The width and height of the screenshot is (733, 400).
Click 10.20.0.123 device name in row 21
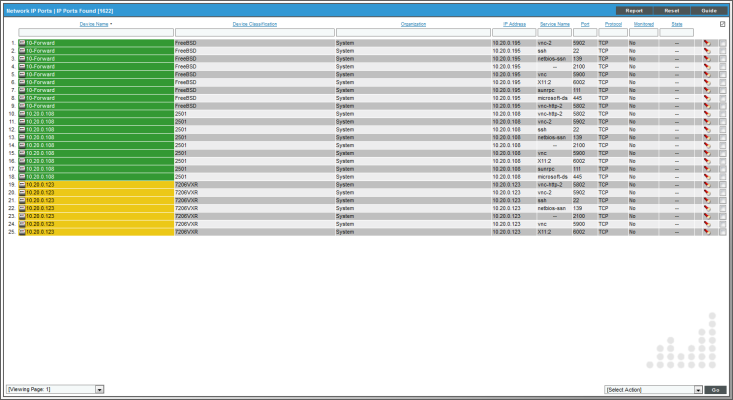[40, 200]
